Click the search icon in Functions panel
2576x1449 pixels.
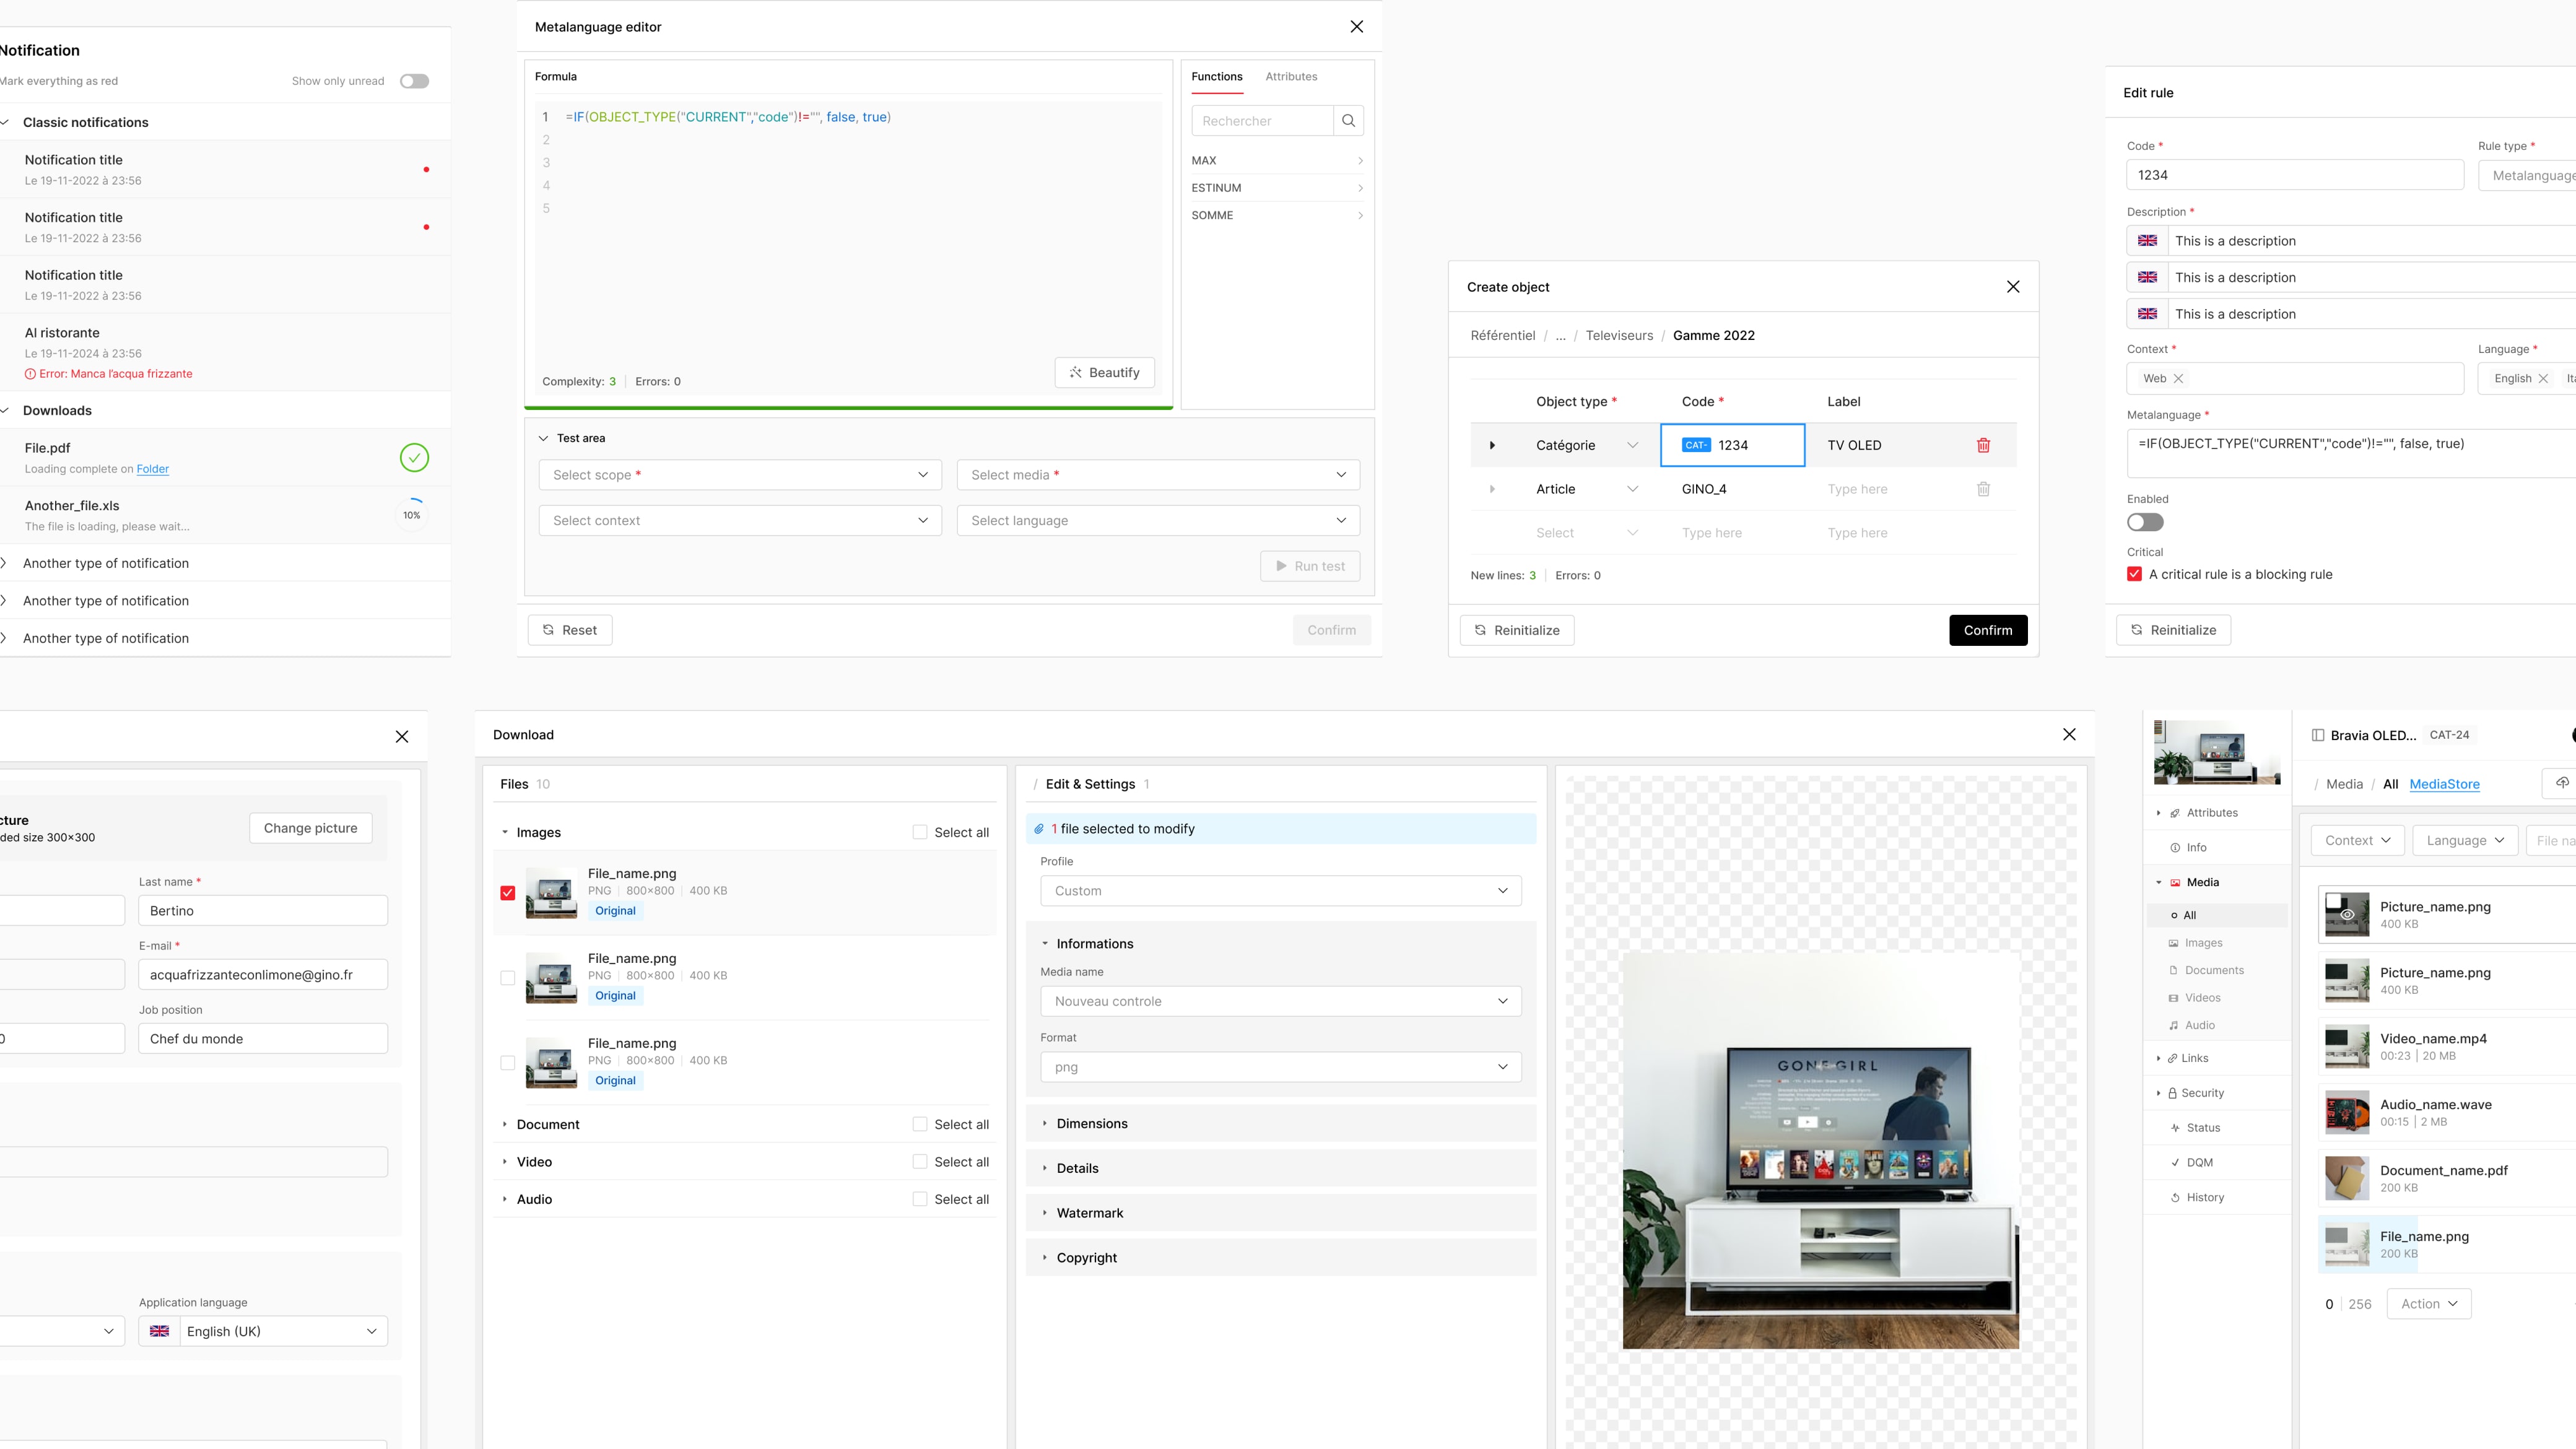click(1348, 120)
